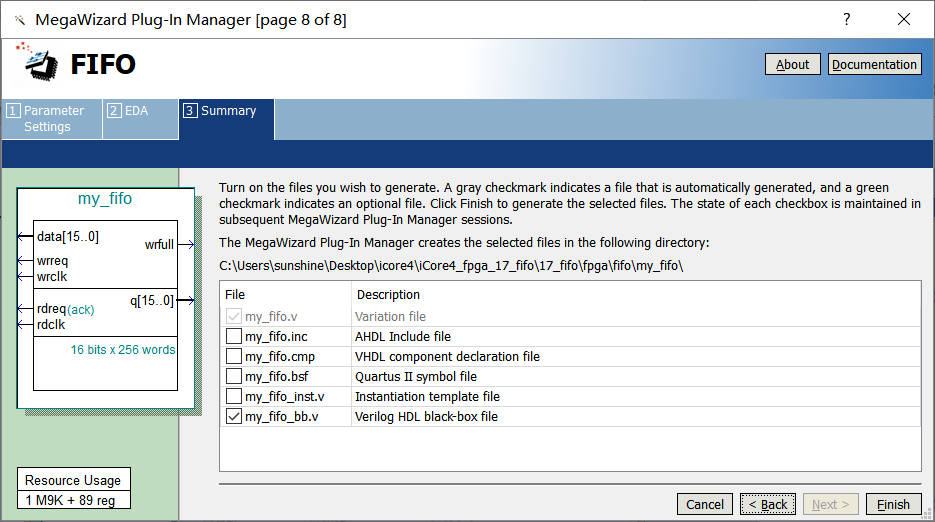Close the MegaWizard window

904,19
